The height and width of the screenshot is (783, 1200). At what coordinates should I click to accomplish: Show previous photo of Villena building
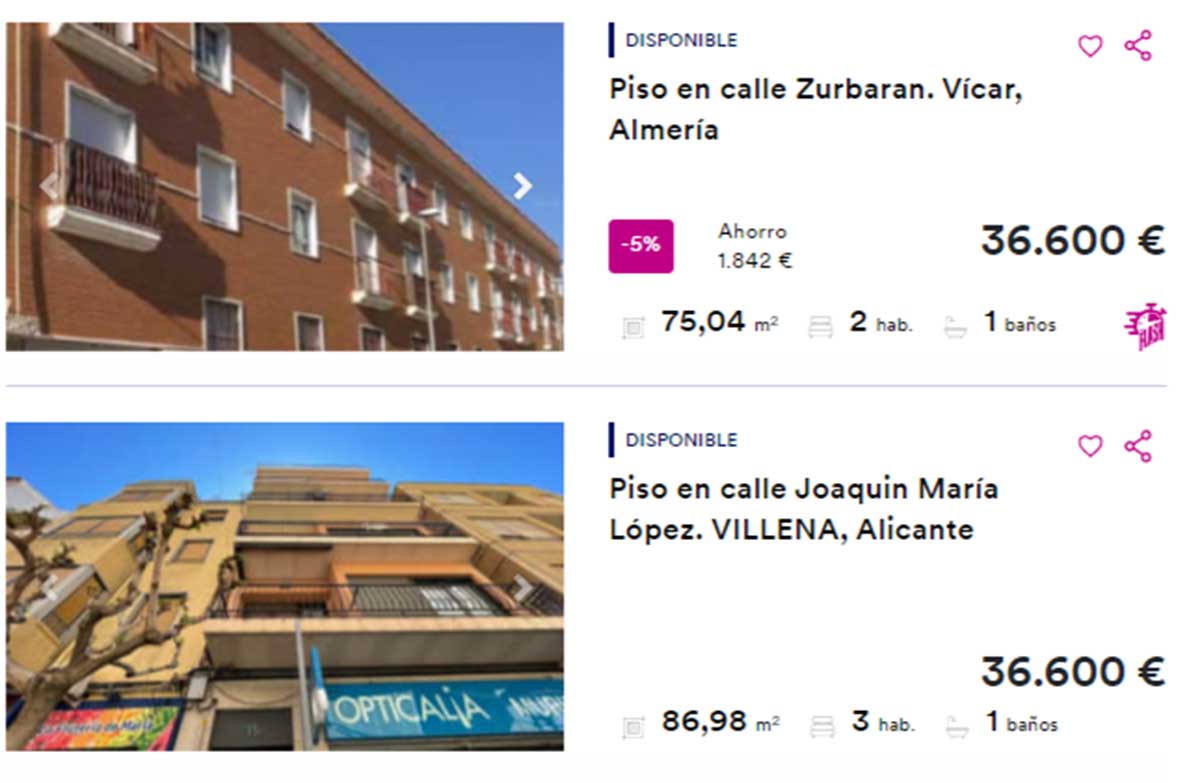pos(48,588)
